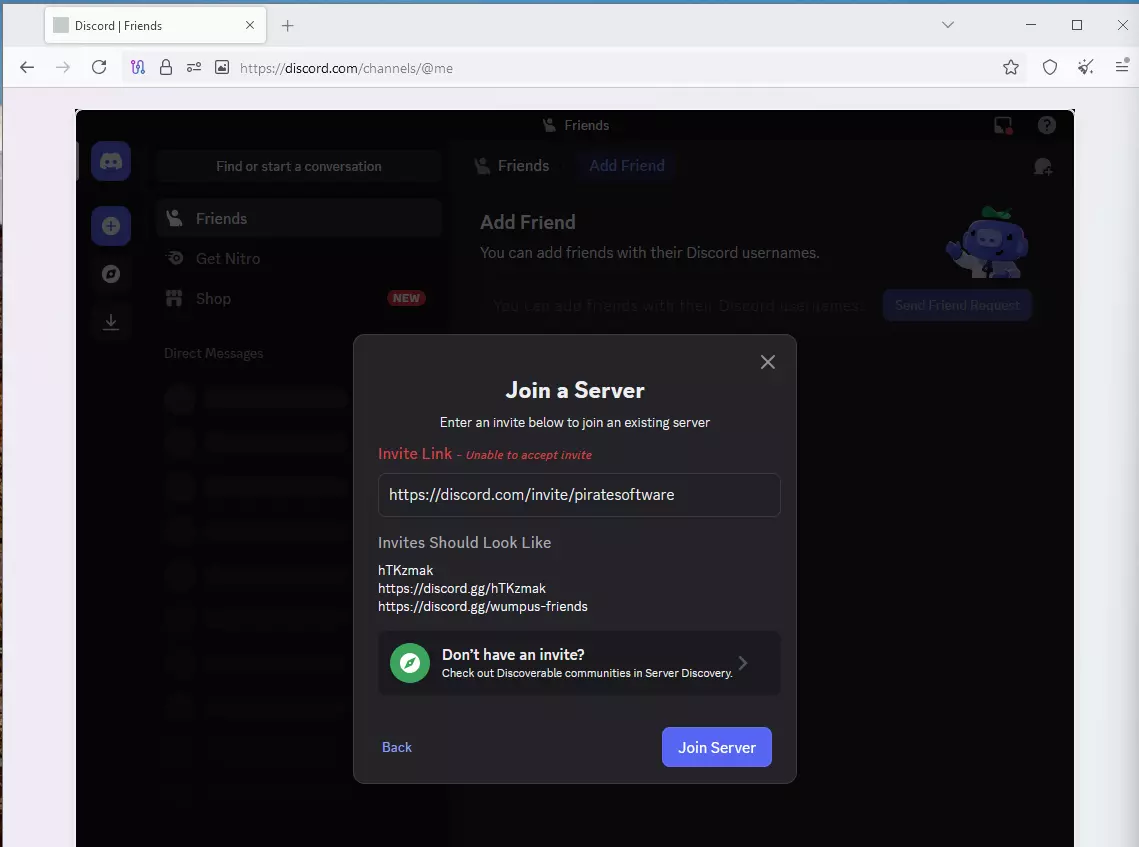Click the address bar URL
Viewport: 1139px width, 847px height.
(346, 68)
